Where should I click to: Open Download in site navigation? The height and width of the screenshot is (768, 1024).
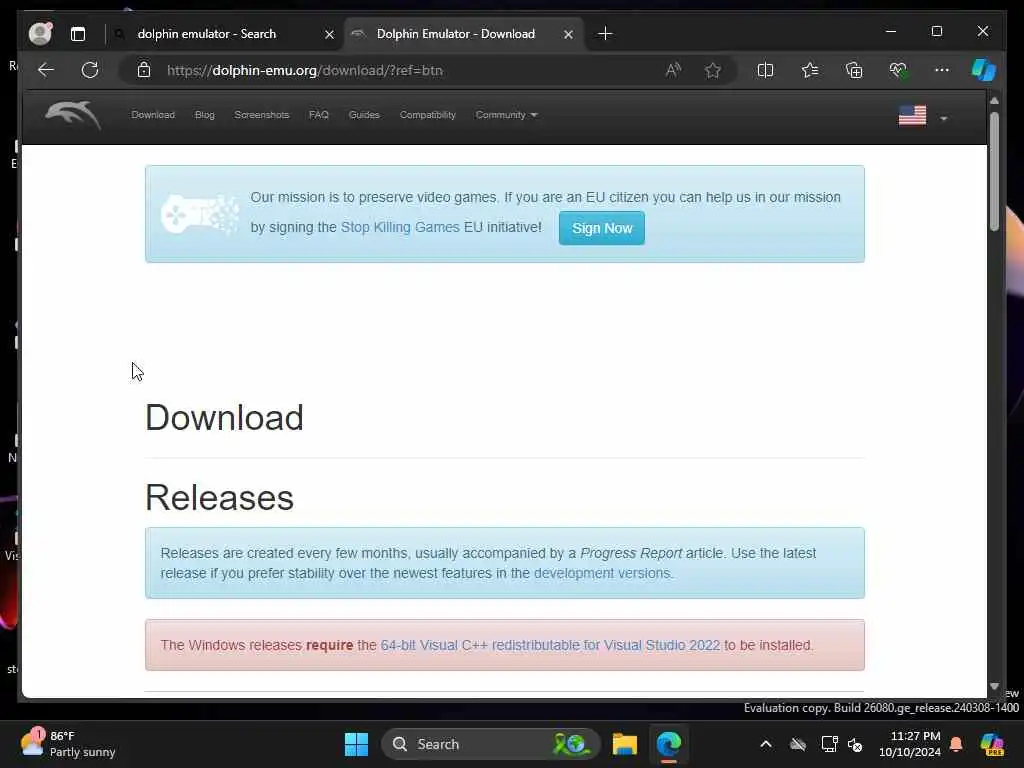point(153,115)
